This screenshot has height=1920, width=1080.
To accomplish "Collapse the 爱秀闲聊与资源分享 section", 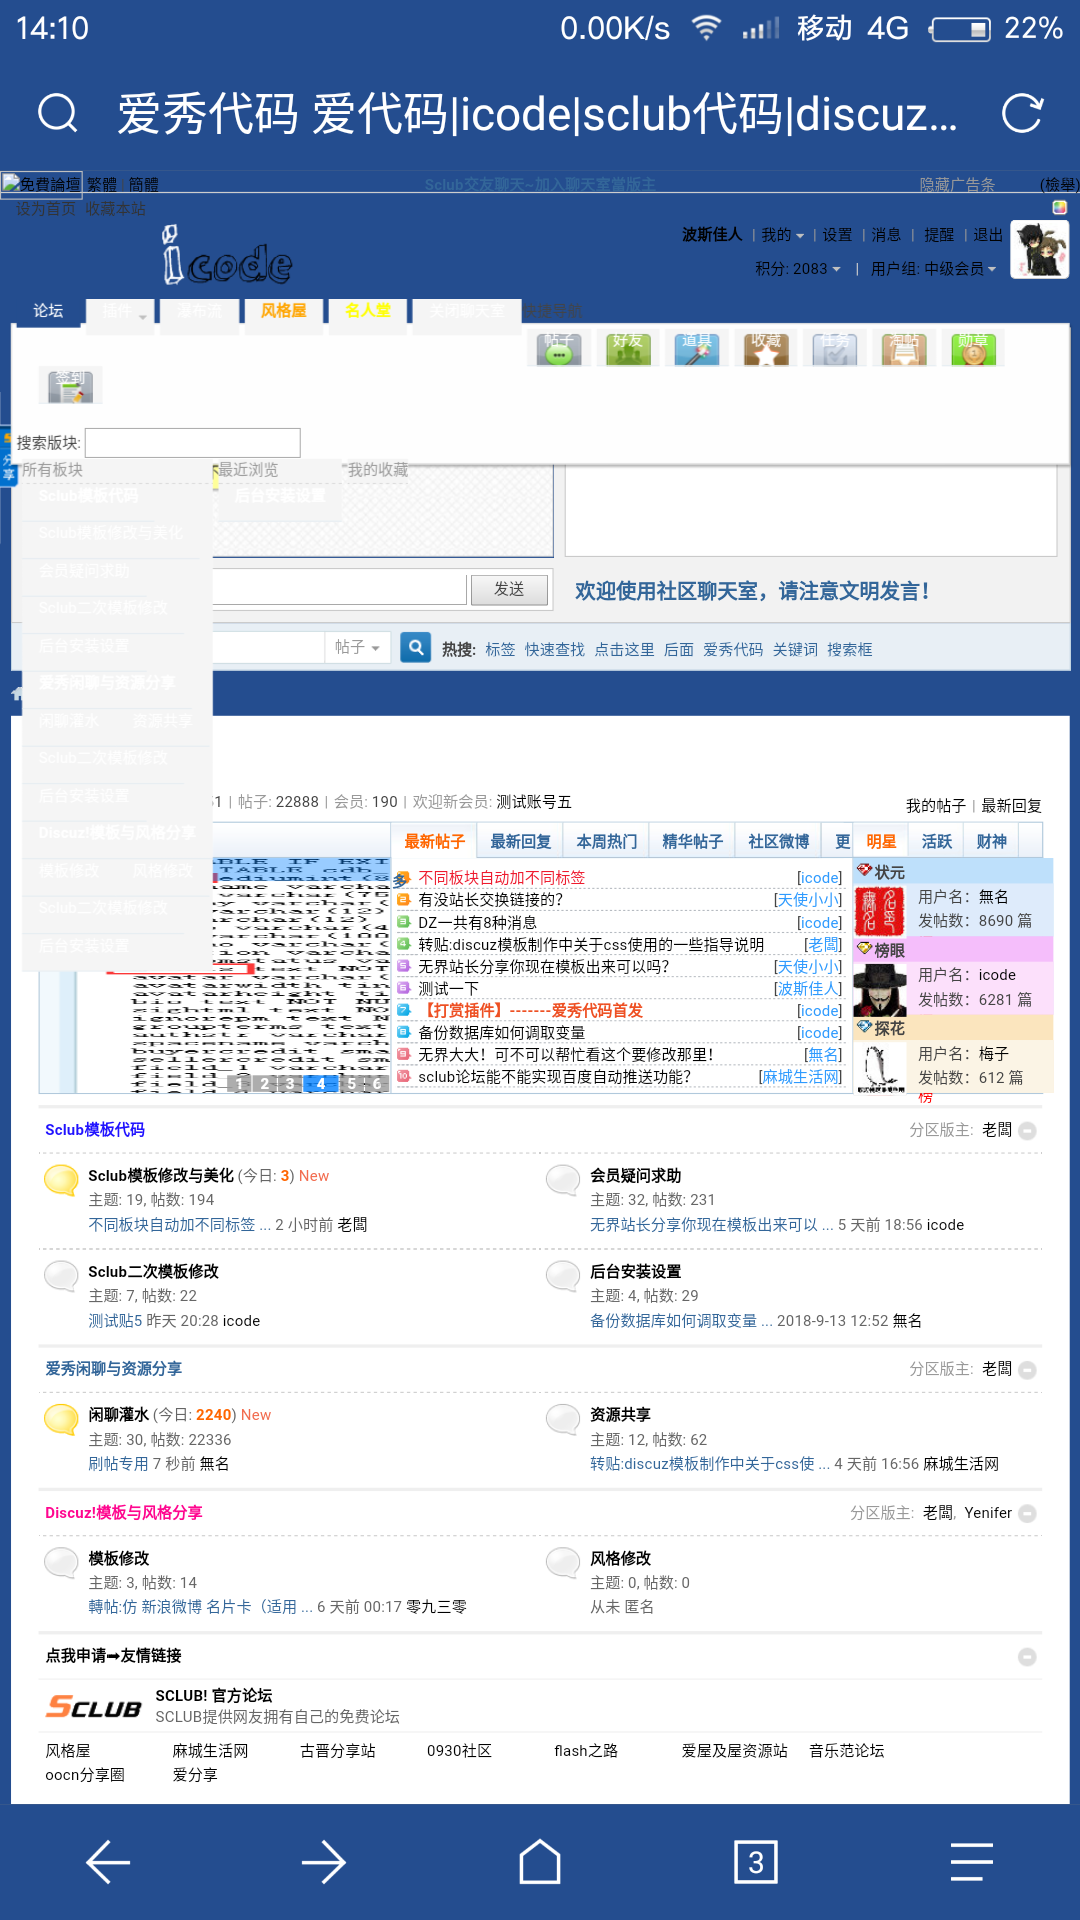I will click(1027, 1370).
